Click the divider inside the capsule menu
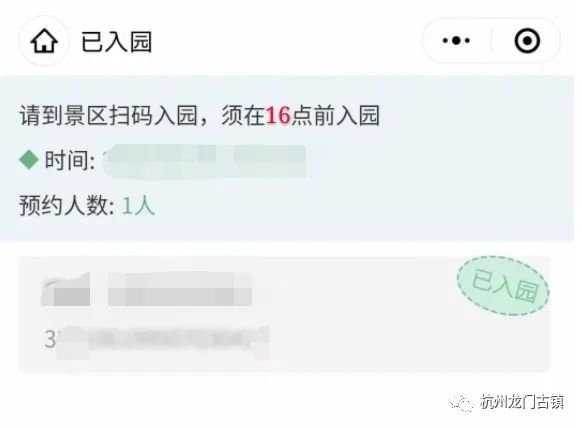 (492, 40)
